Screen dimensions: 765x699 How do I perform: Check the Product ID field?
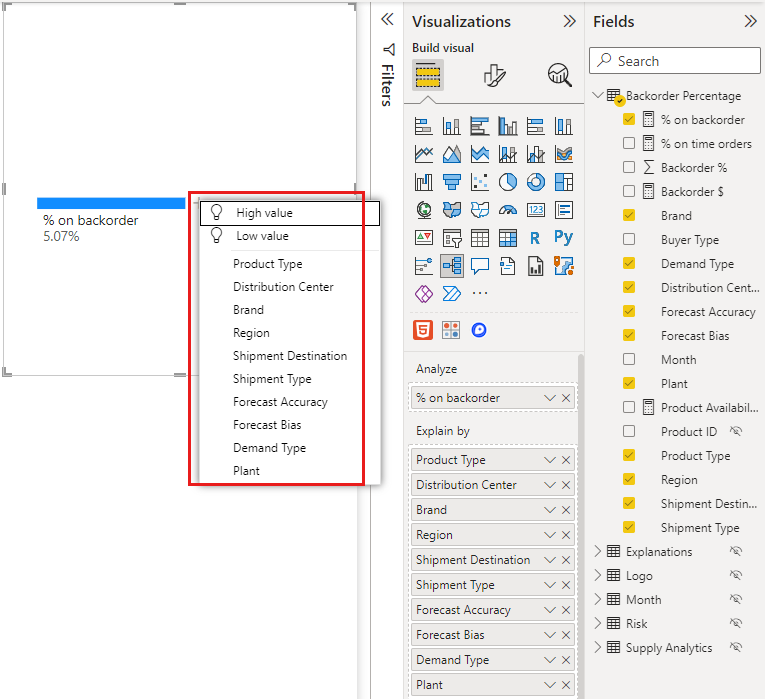(629, 431)
